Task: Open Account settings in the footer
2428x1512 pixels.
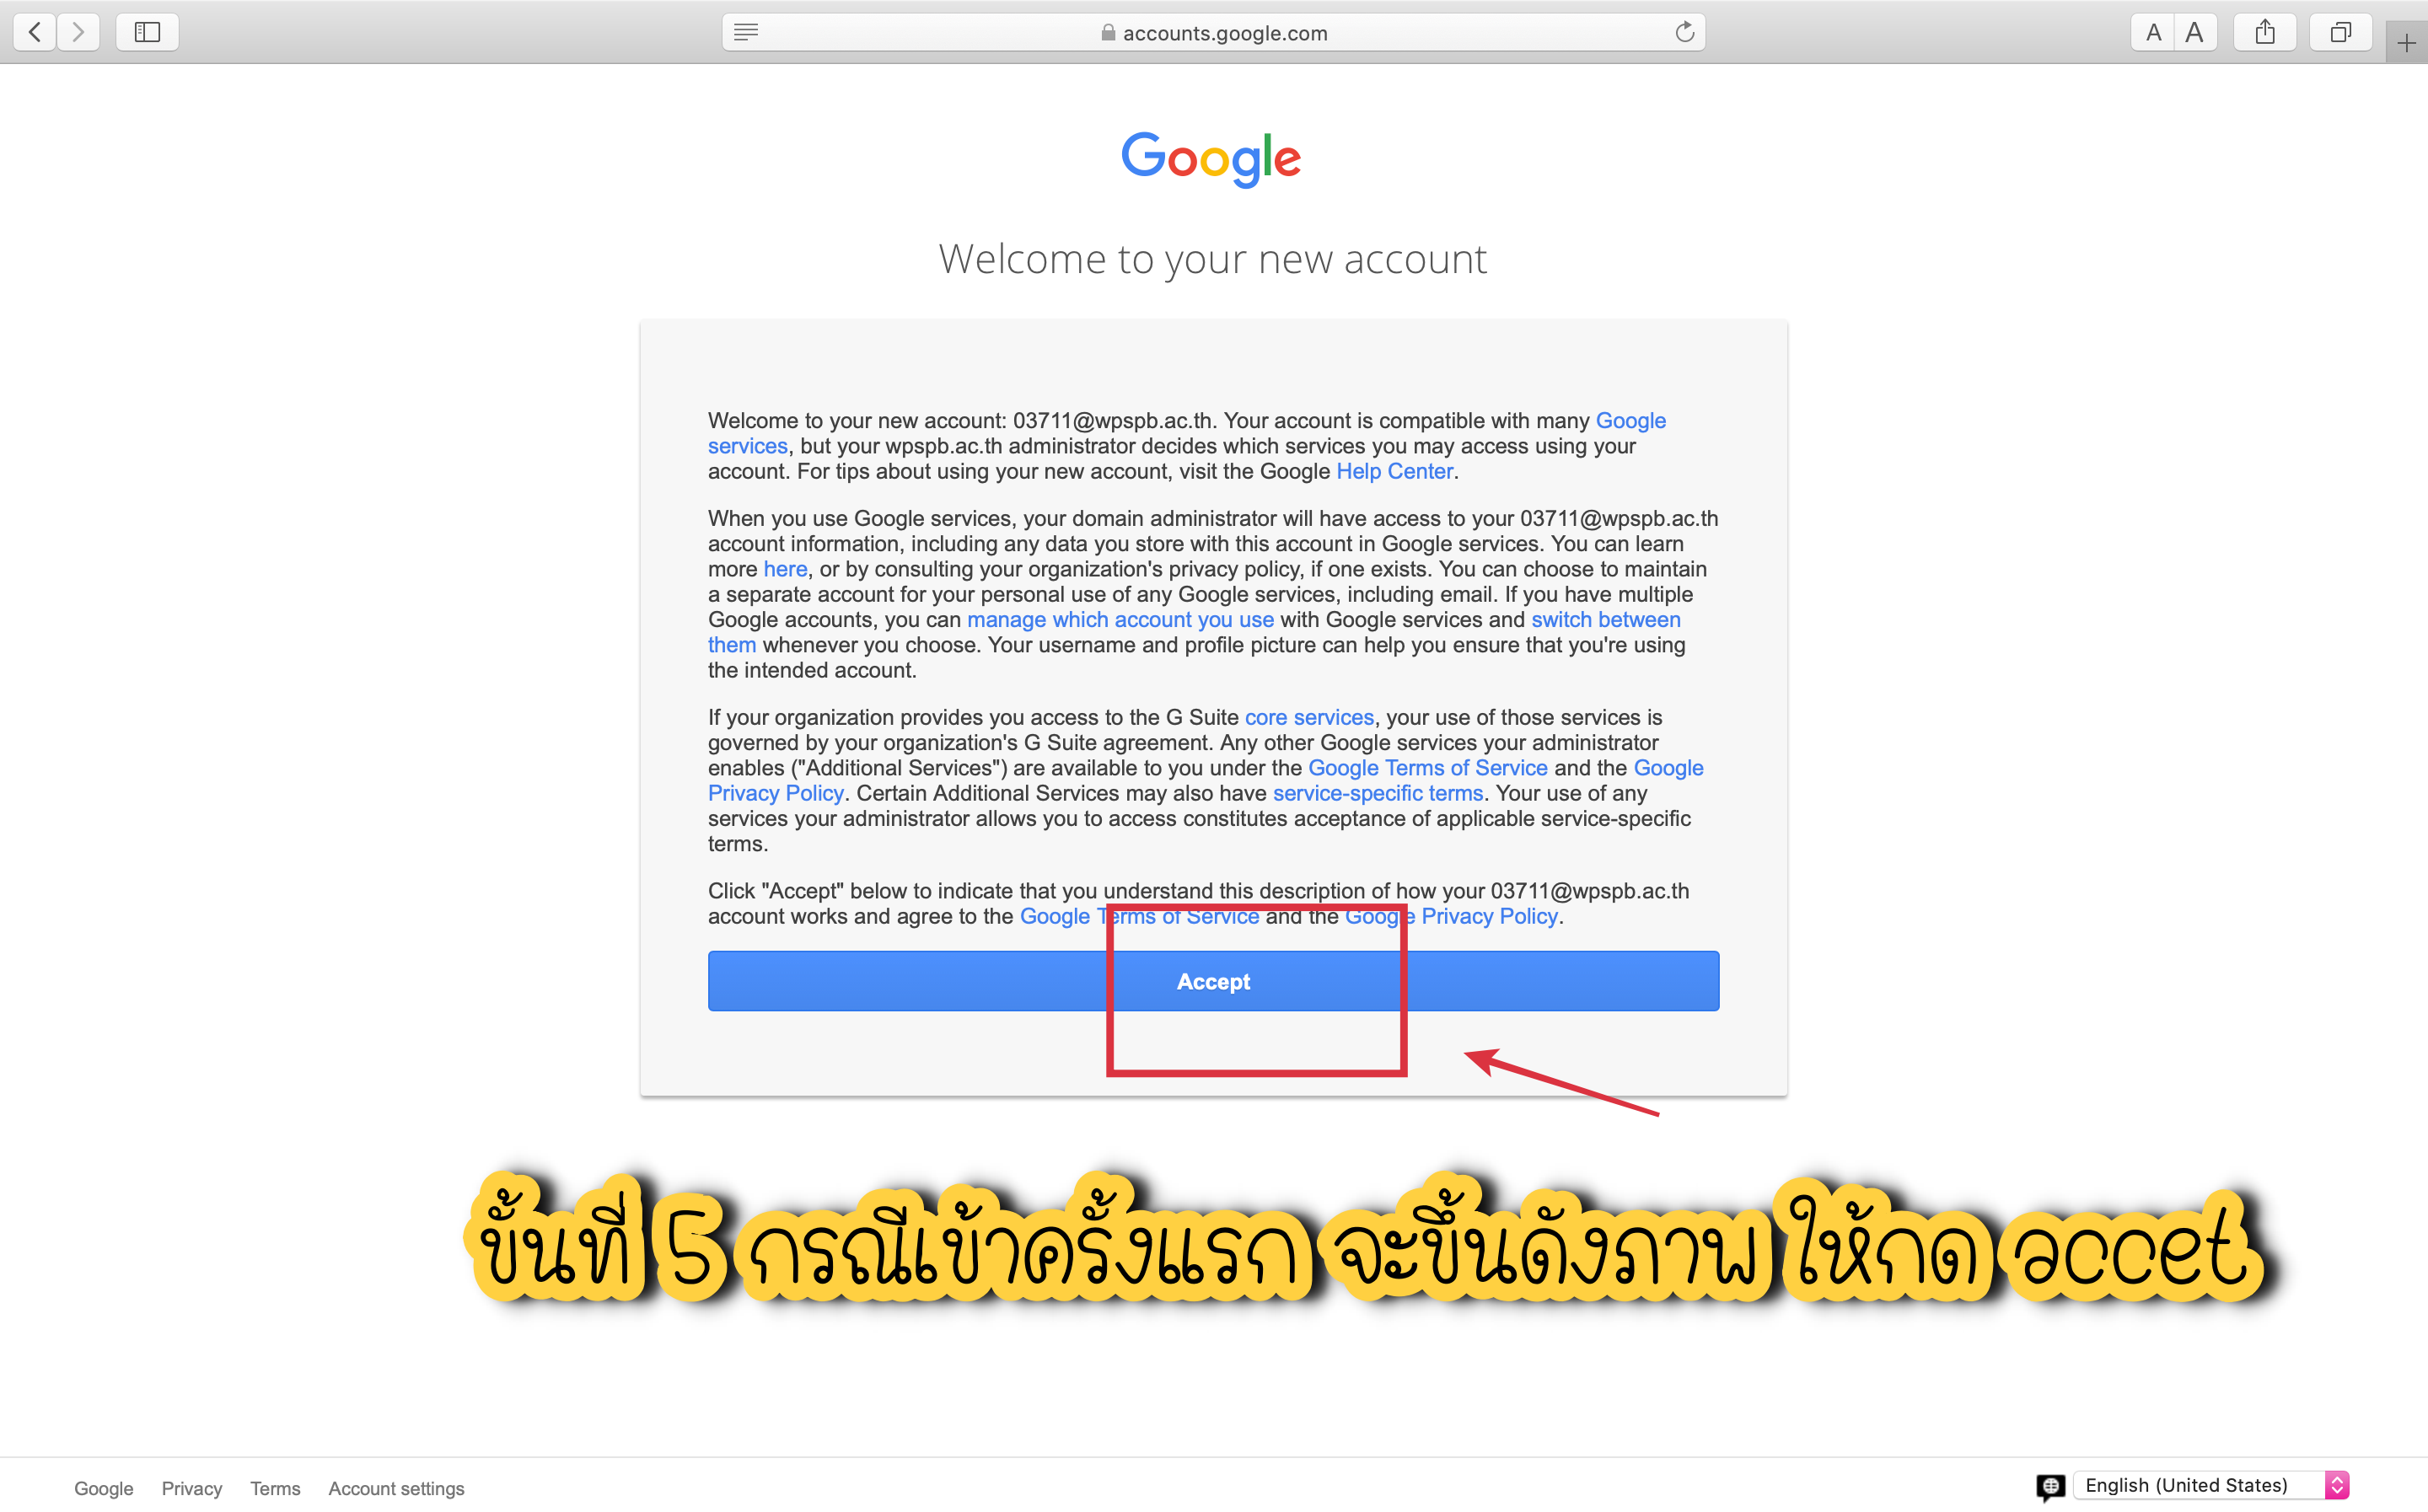Action: [x=396, y=1488]
